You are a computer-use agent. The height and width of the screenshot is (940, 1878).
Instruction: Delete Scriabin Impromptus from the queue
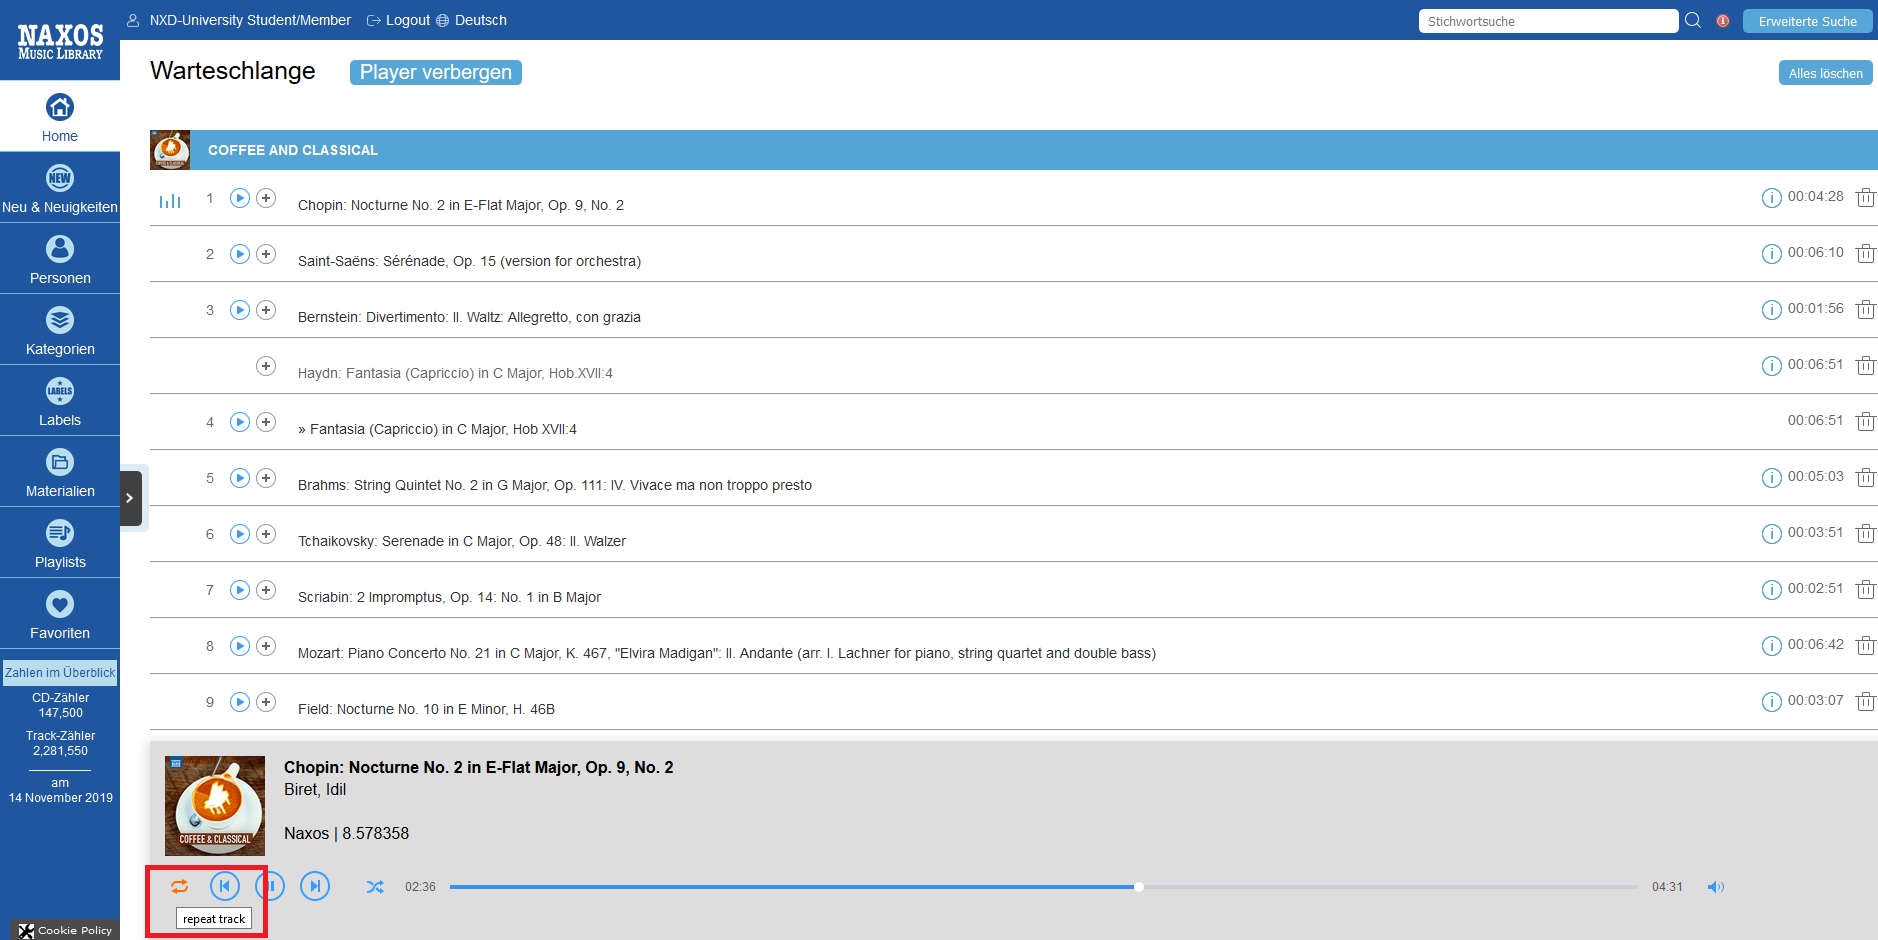(x=1865, y=590)
